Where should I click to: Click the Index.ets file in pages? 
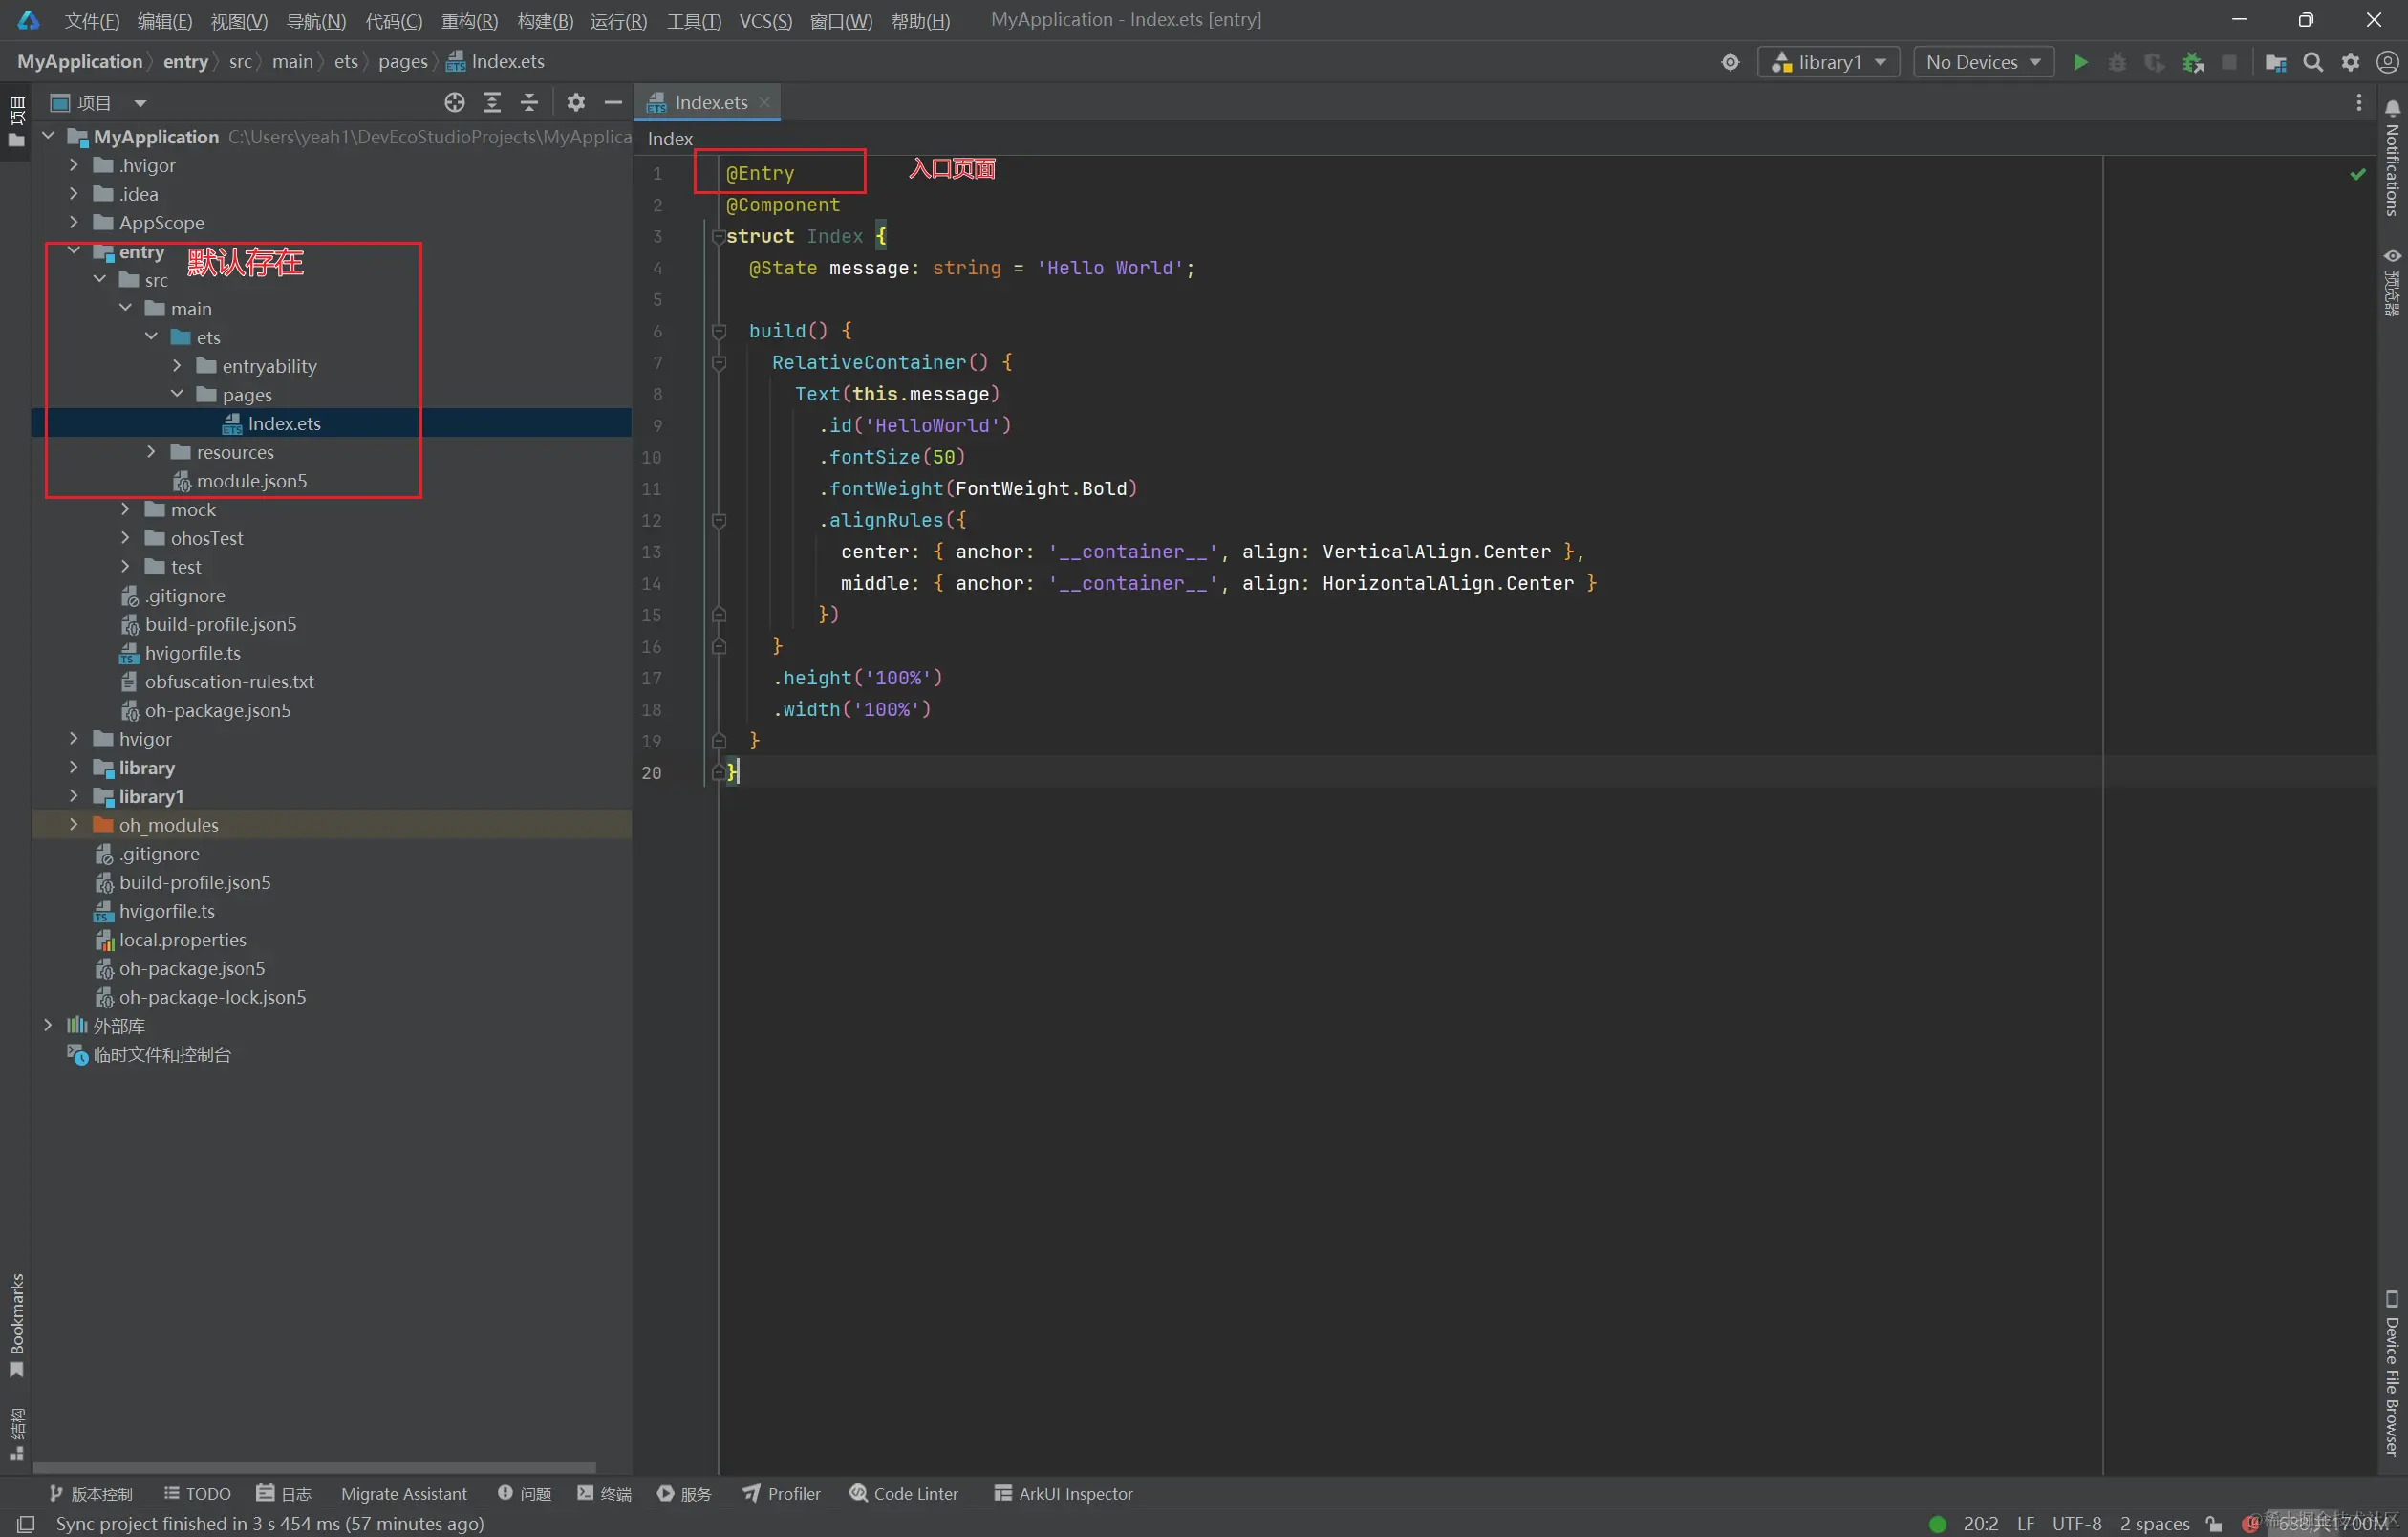point(283,423)
